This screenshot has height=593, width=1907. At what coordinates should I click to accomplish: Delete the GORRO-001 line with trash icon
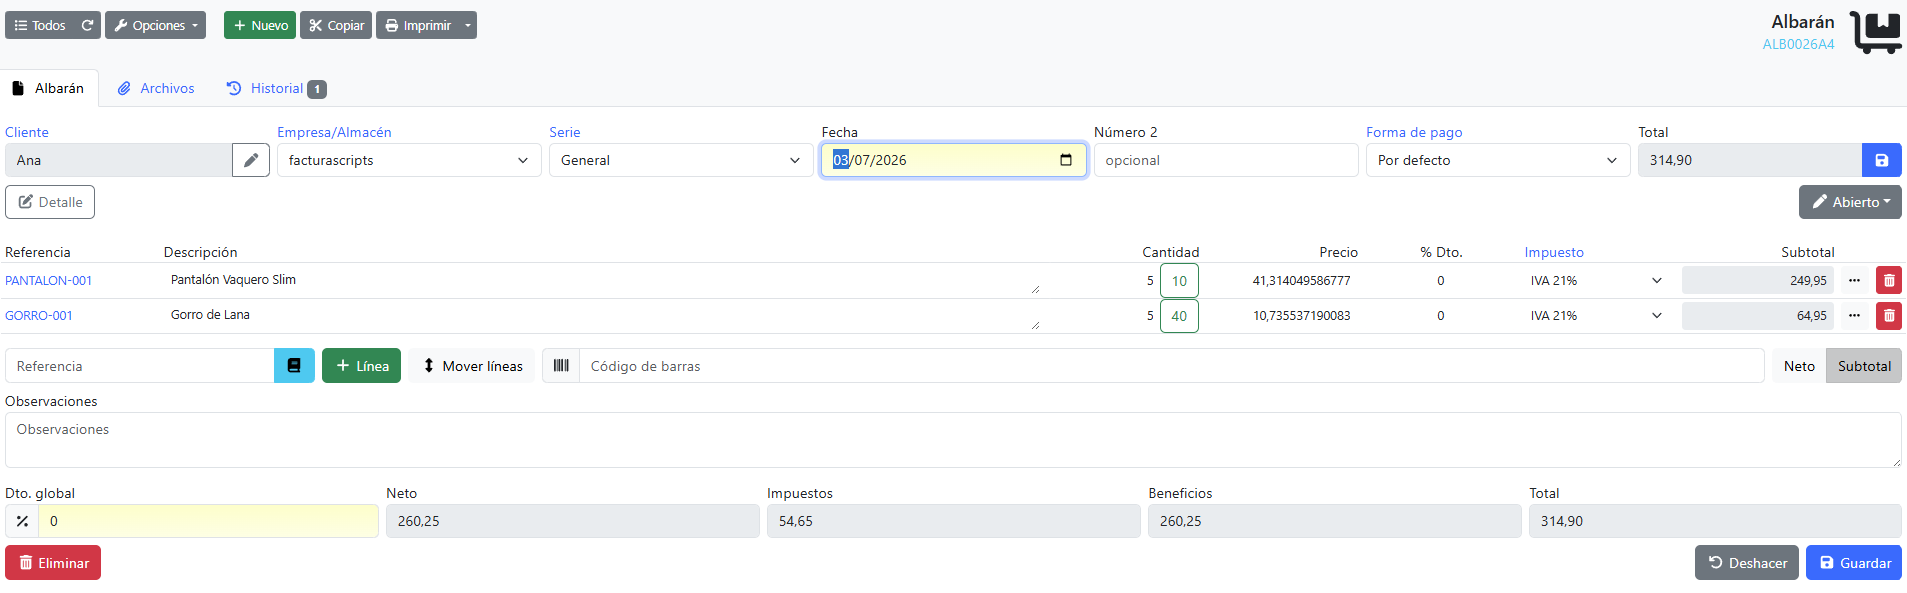point(1888,316)
